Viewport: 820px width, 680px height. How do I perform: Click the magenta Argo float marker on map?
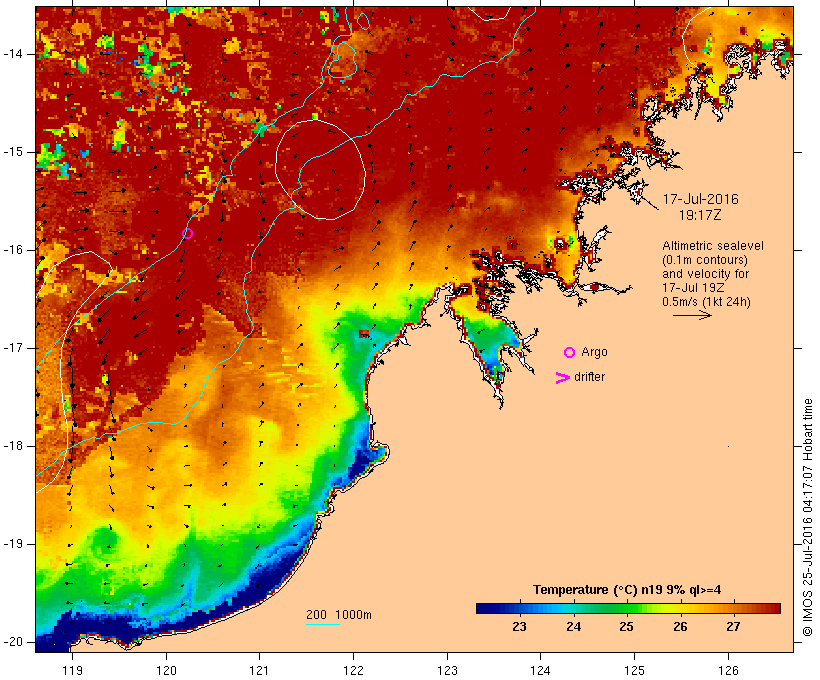click(188, 233)
